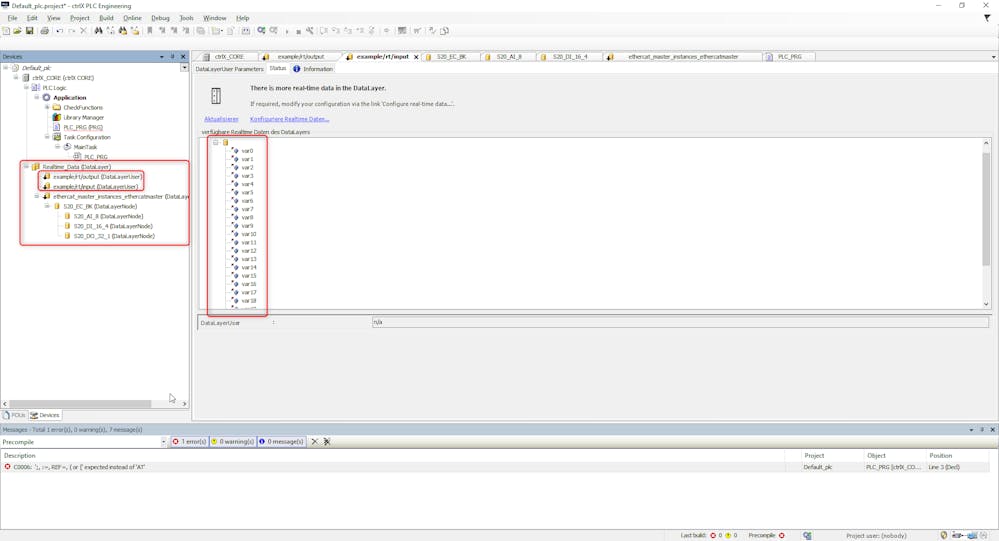Click the Undo toolbar icon

tap(59, 31)
